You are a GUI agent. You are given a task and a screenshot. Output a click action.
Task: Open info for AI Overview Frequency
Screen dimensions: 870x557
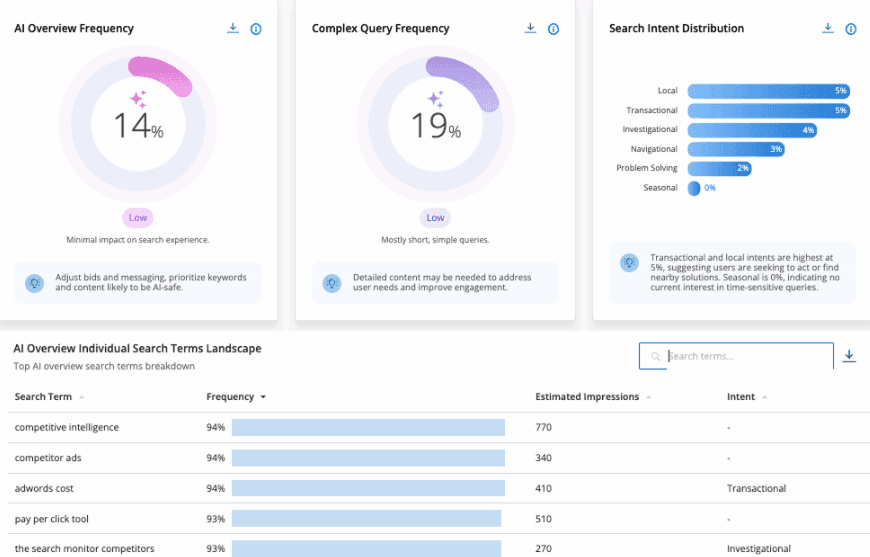tap(256, 29)
